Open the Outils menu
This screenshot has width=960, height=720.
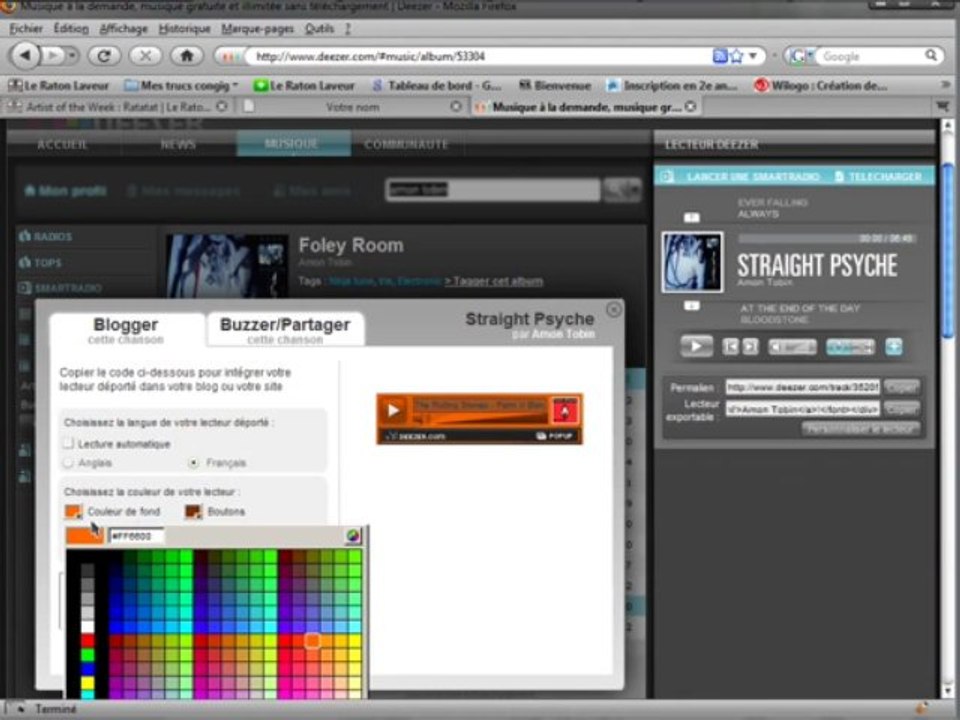[x=319, y=28]
